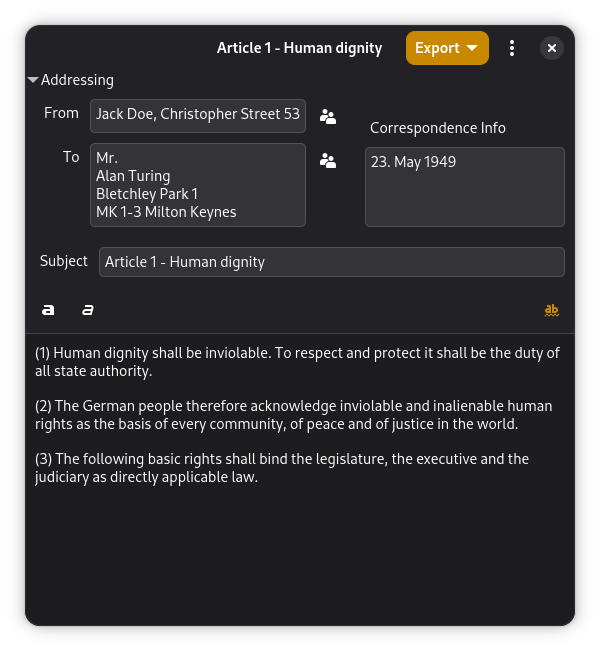Place cursor in paragraph (2) text
Image resolution: width=600 pixels, height=651 pixels.
pyautogui.click(x=294, y=415)
